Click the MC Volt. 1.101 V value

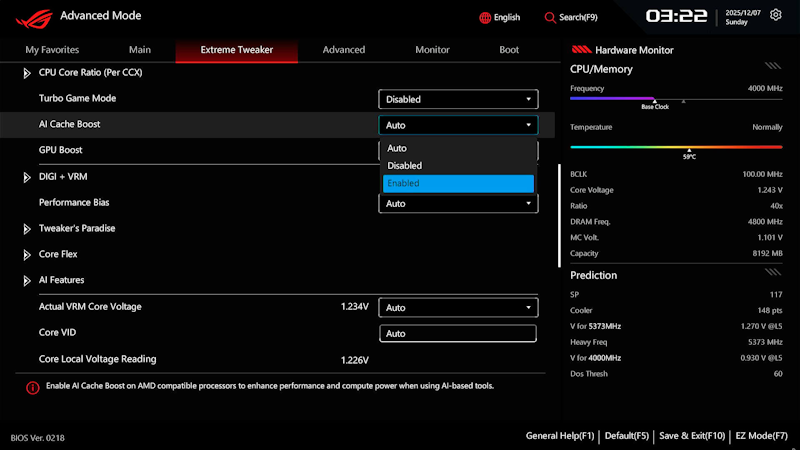tap(770, 237)
